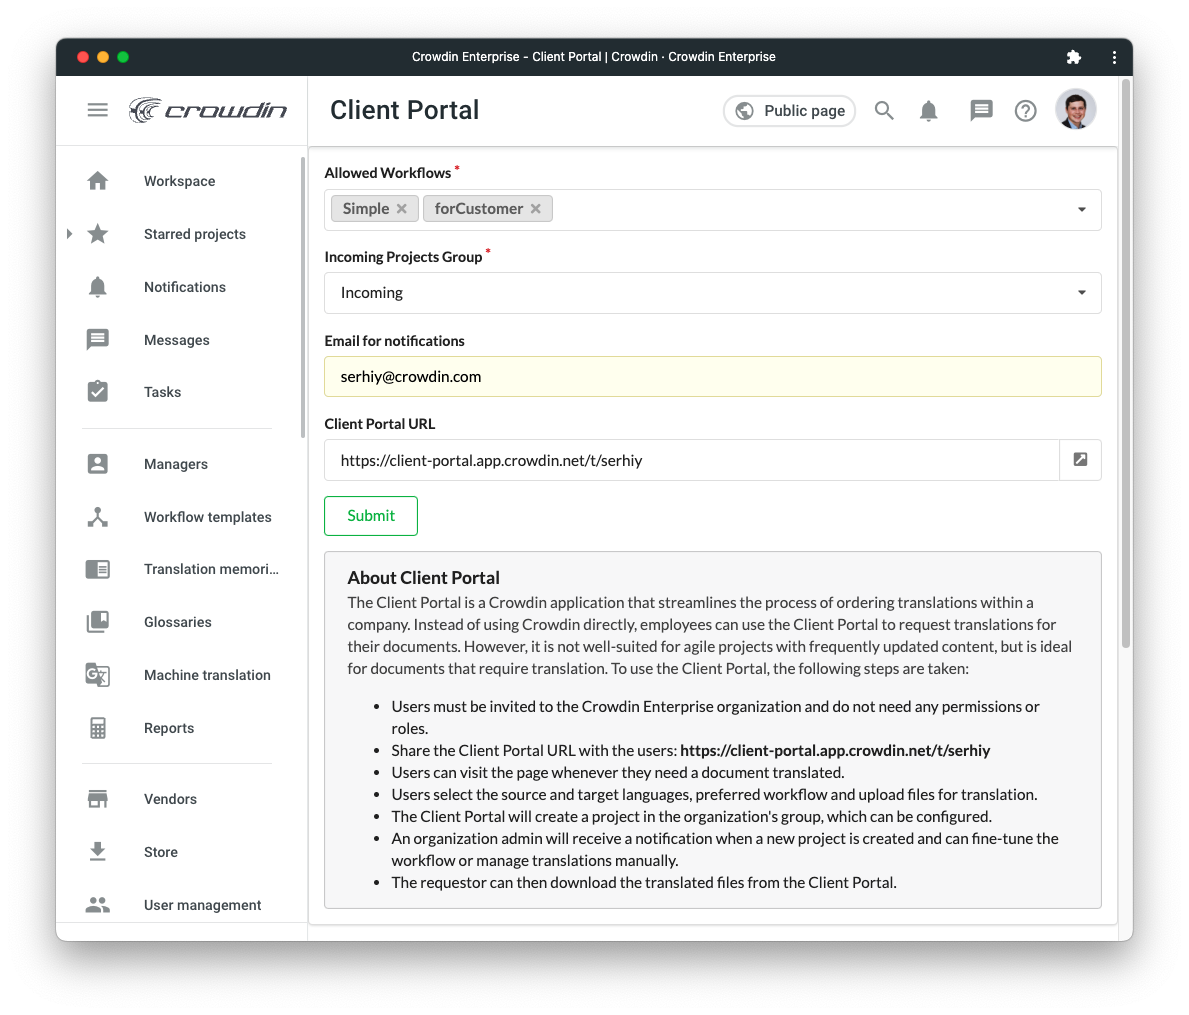
Task: Click the Crowdin logo
Action: pyautogui.click(x=208, y=110)
